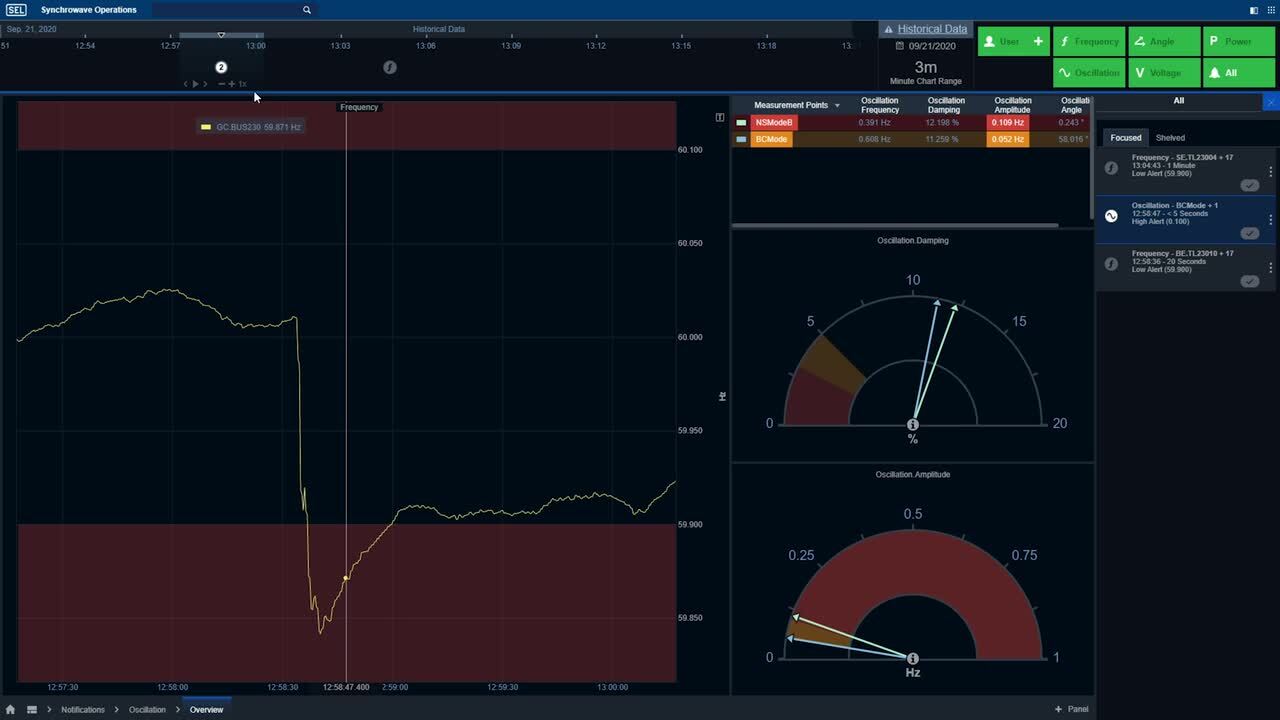Click the Historical Data link
The height and width of the screenshot is (720, 1280).
tap(932, 29)
